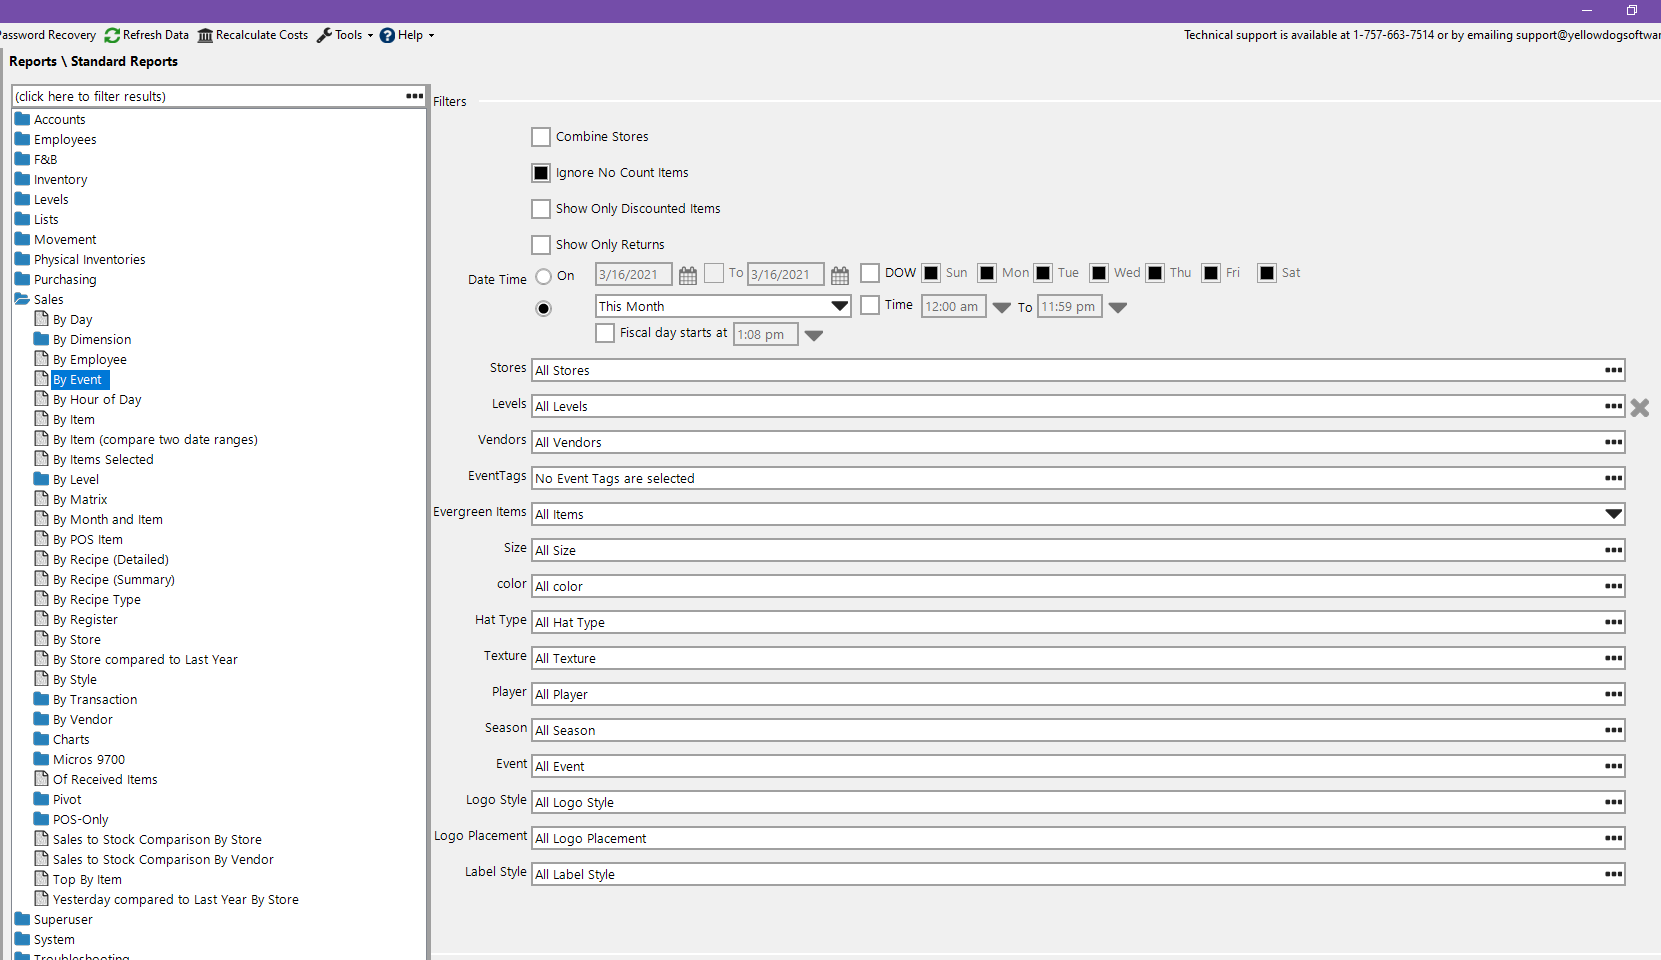Select the On date radio button

point(544,277)
